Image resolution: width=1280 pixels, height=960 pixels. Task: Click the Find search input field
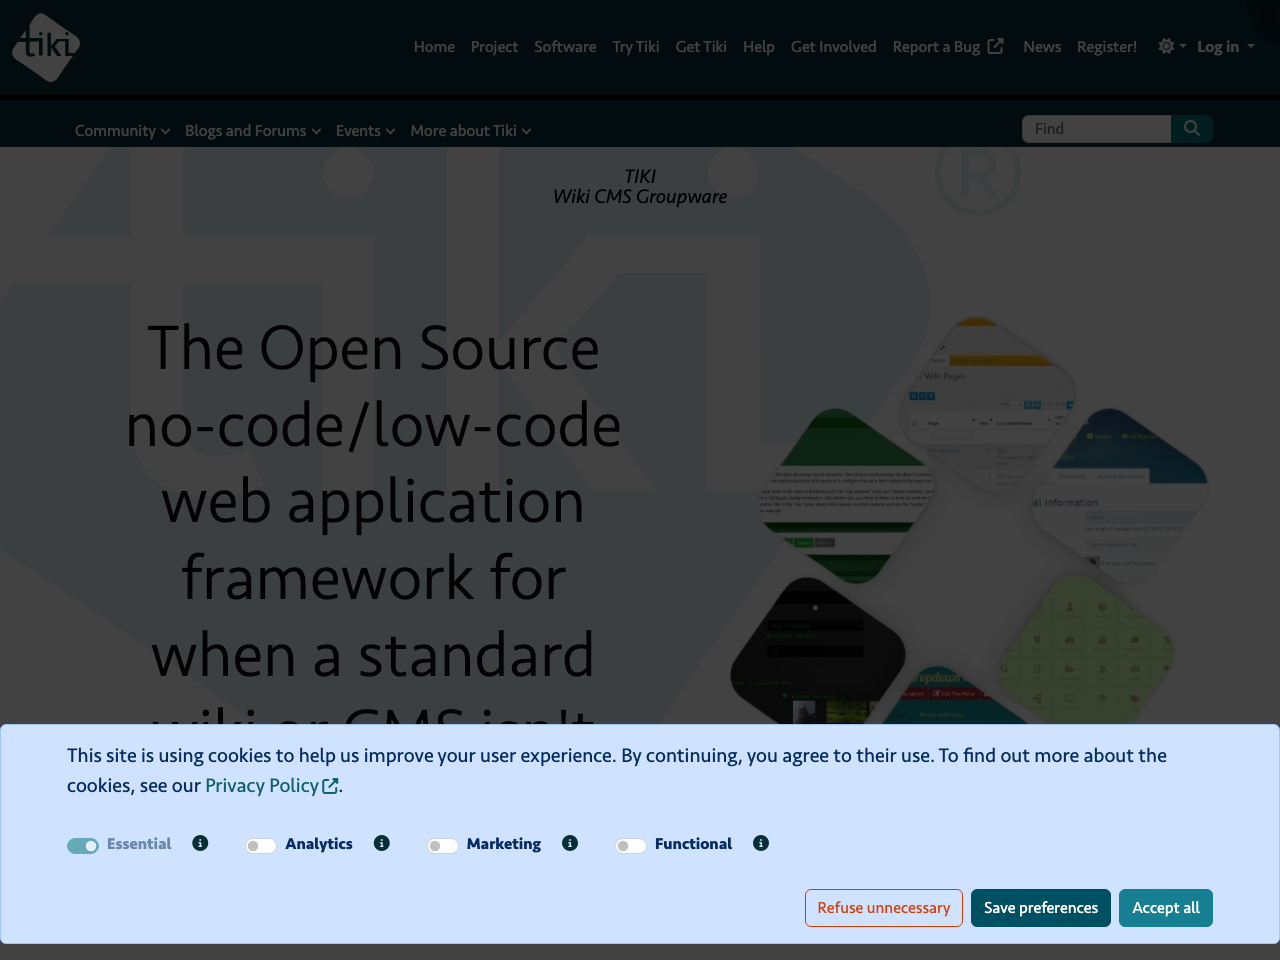coord(1096,129)
